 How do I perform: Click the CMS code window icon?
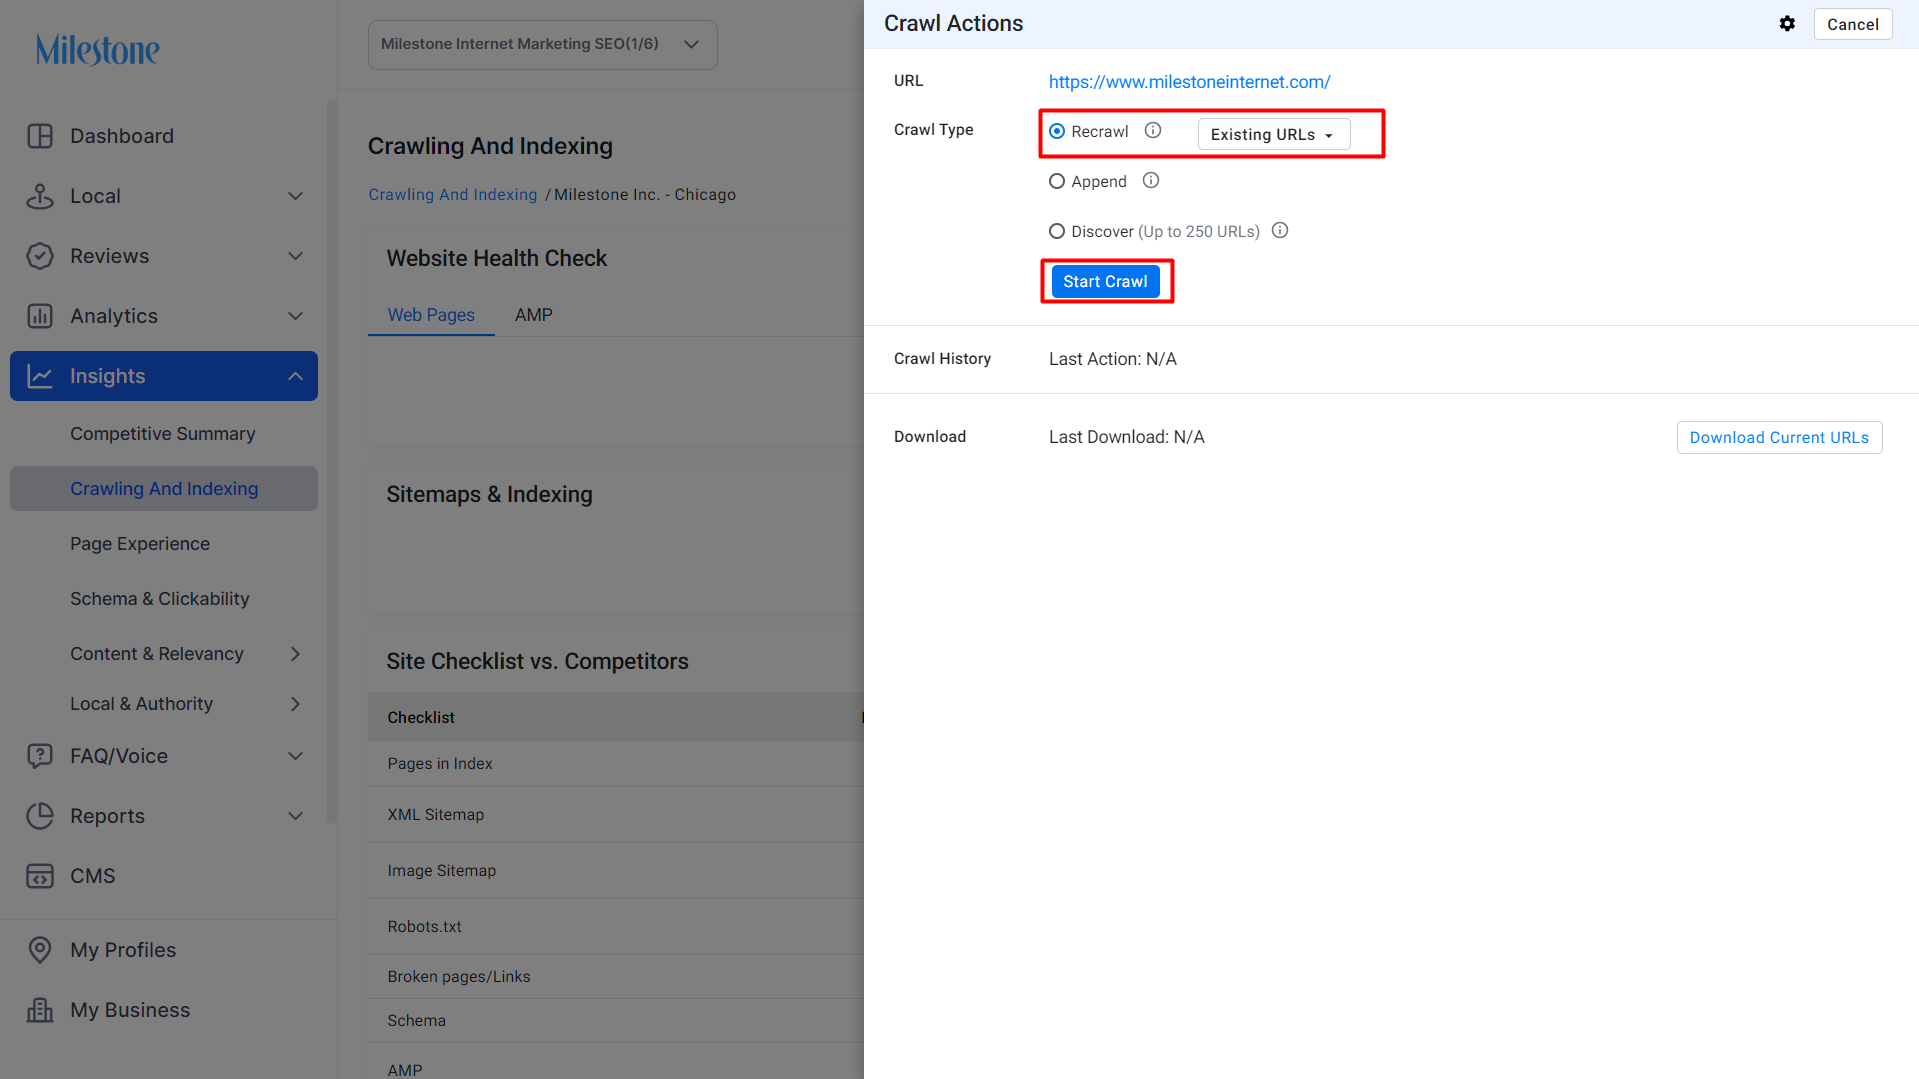[40, 876]
